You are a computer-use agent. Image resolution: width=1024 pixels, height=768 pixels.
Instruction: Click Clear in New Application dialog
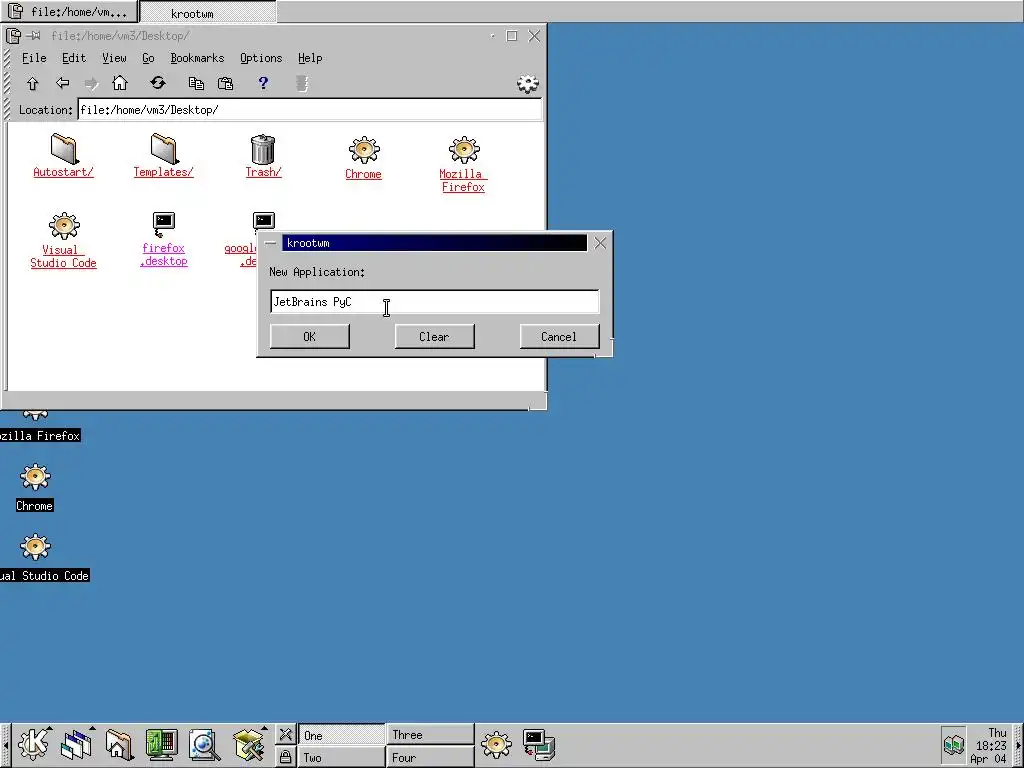(434, 337)
